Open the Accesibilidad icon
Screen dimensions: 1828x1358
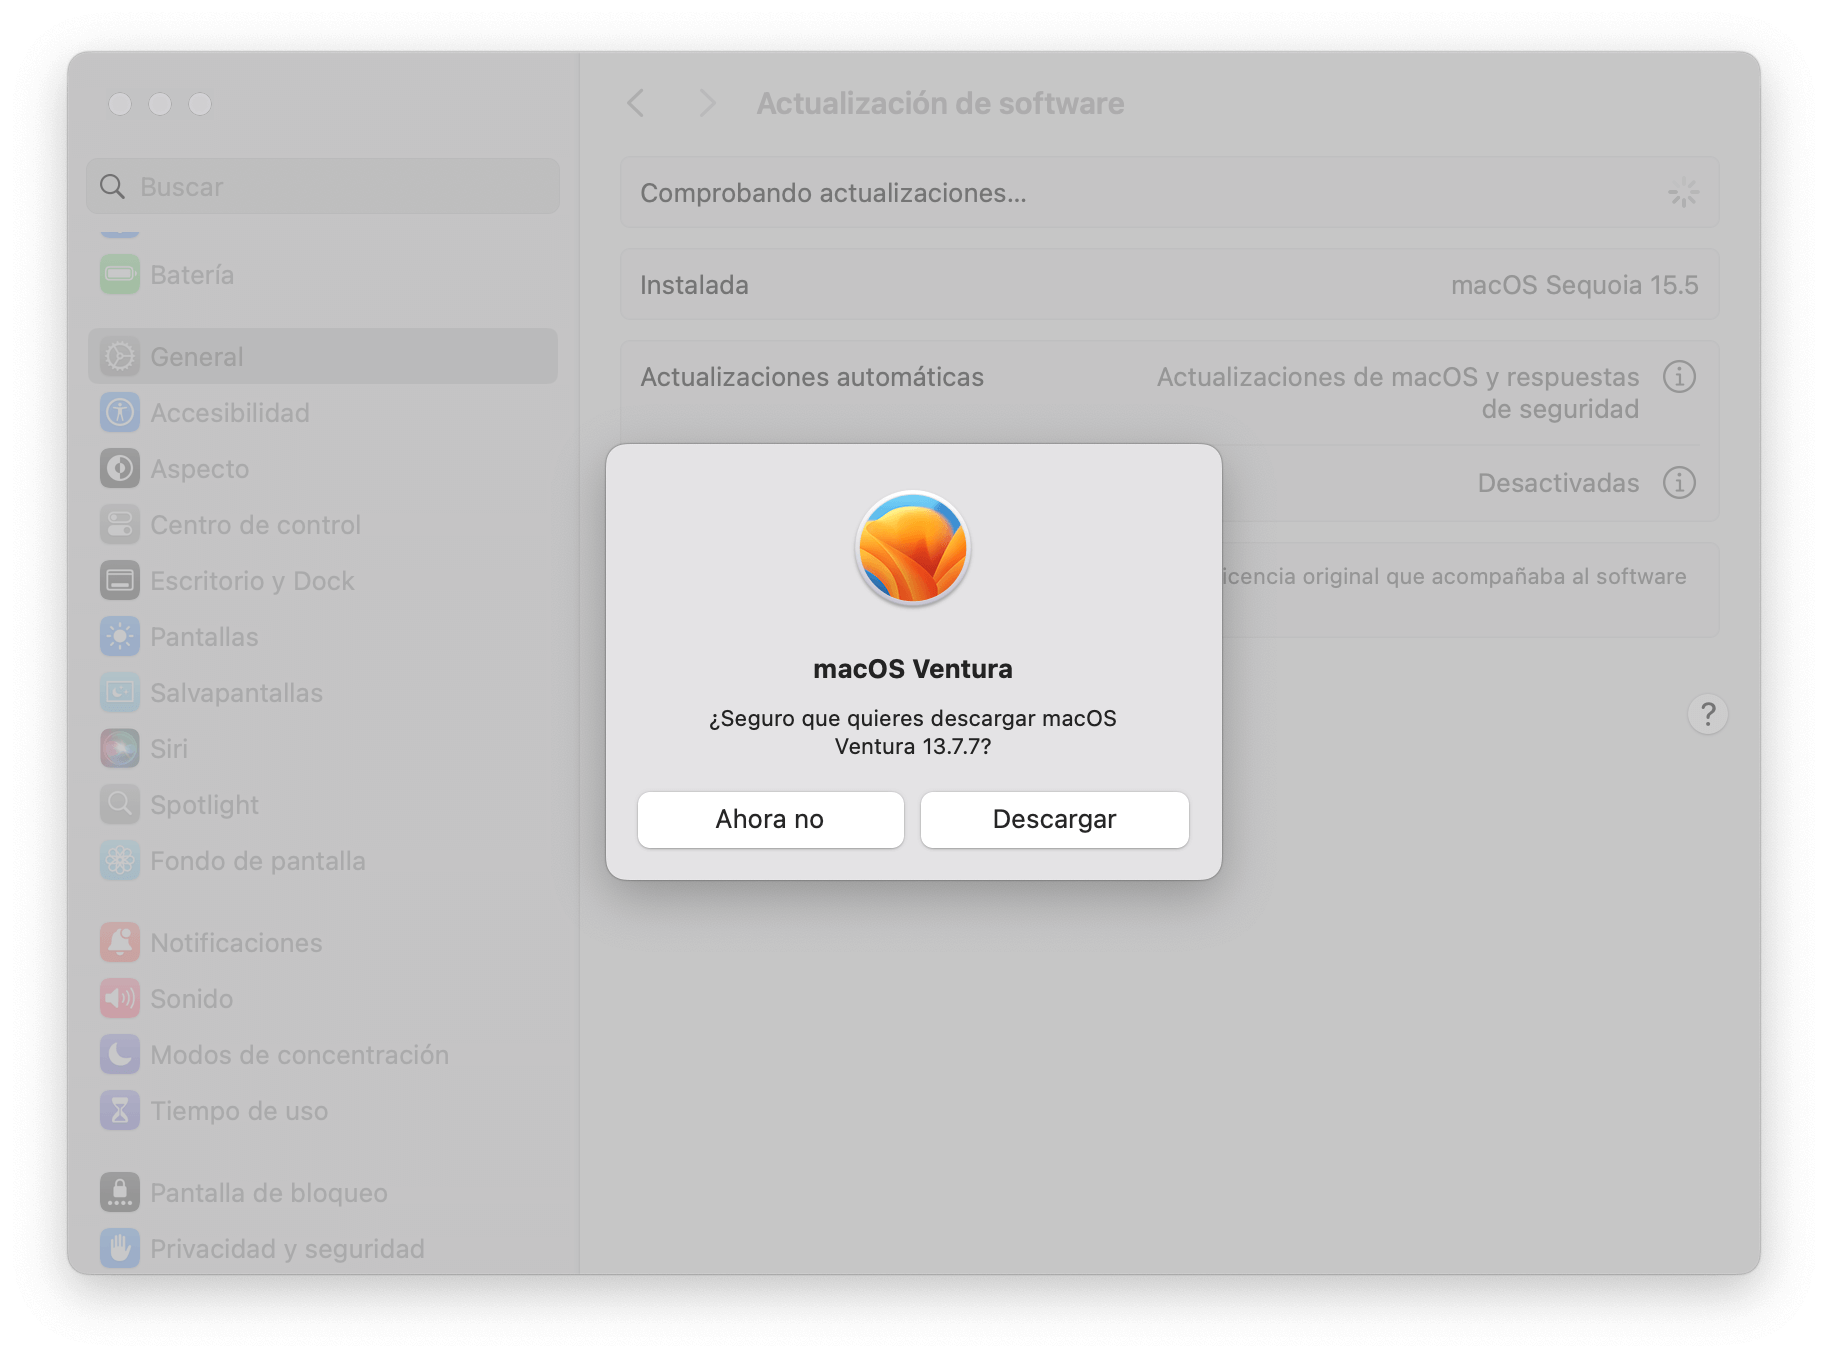120,412
